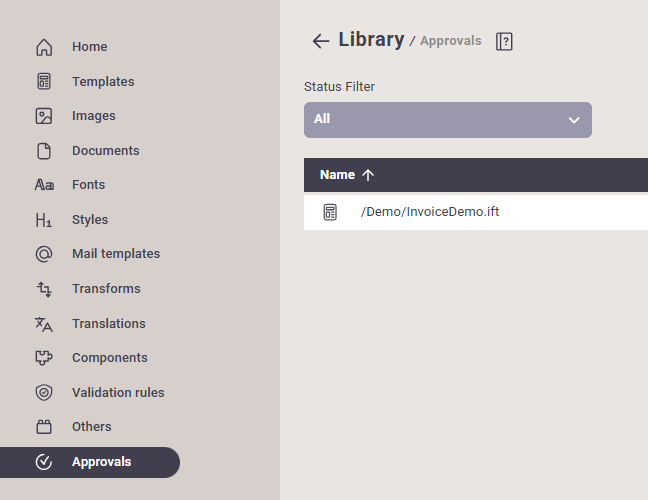This screenshot has height=500, width=648.
Task: Expand the Status Filter dropdown
Action: pos(447,119)
